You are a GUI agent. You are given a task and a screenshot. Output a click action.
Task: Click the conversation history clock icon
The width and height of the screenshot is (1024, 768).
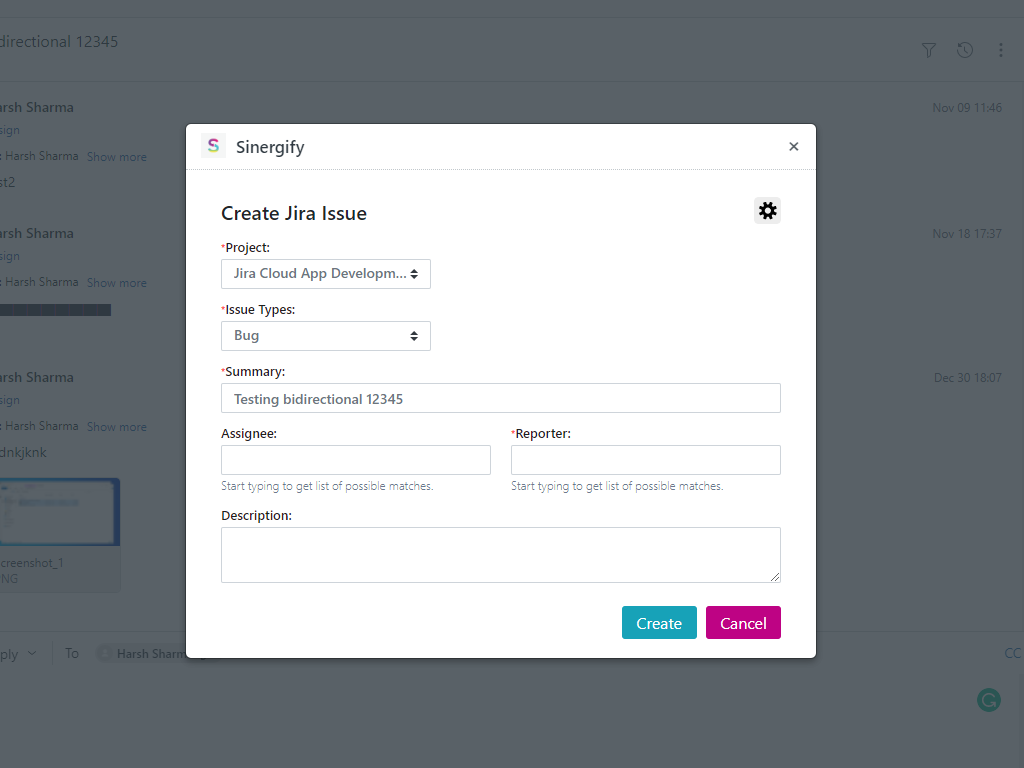coord(965,50)
